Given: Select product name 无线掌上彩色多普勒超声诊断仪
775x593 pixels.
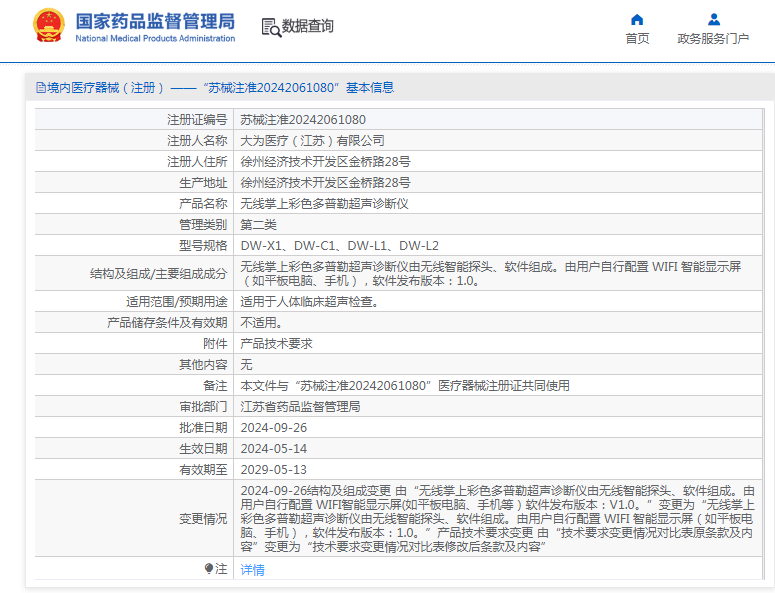Looking at the screenshot, I should 324,204.
